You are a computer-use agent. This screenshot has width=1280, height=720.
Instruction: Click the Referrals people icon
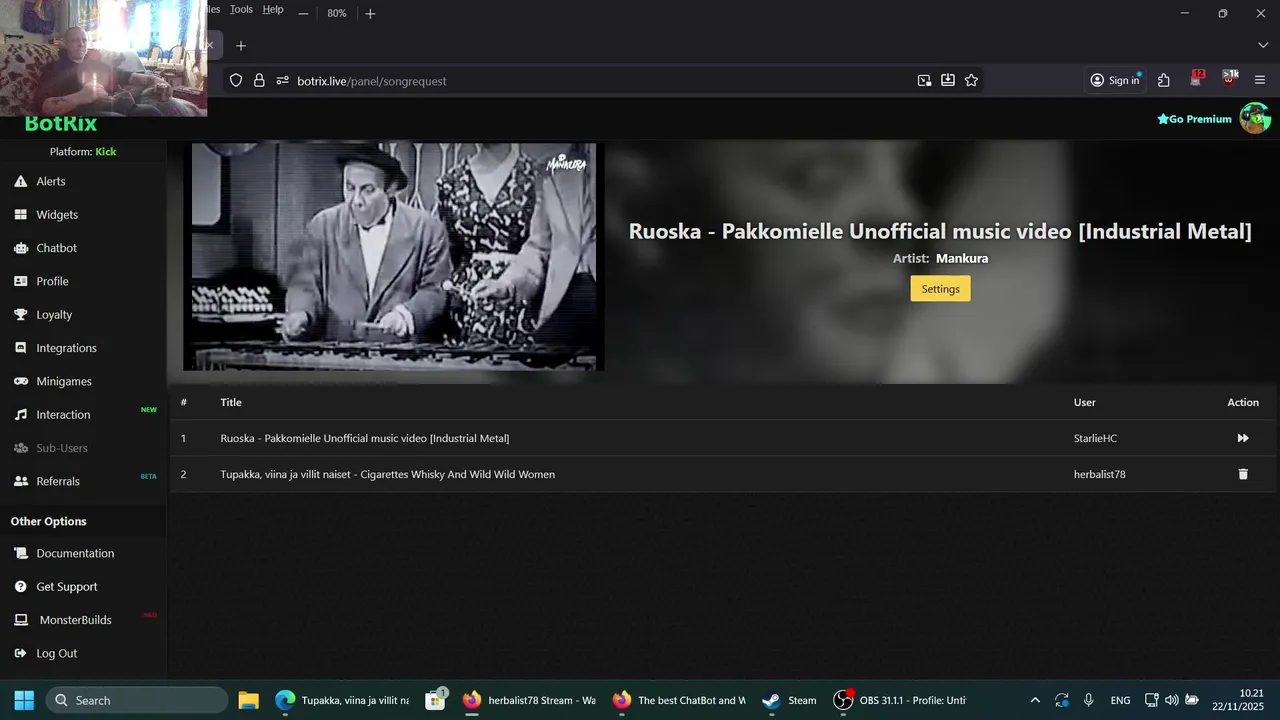pos(20,481)
